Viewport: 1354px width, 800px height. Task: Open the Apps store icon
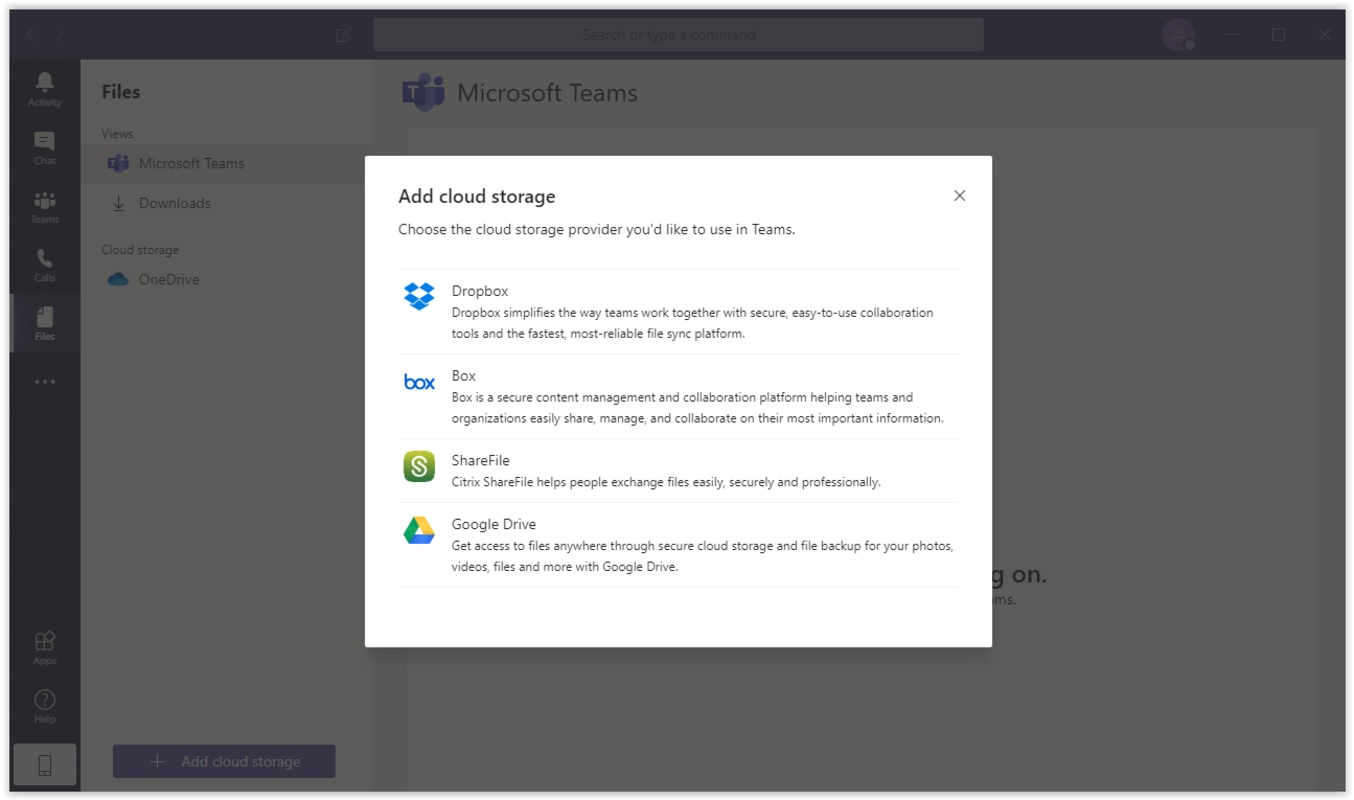[45, 647]
